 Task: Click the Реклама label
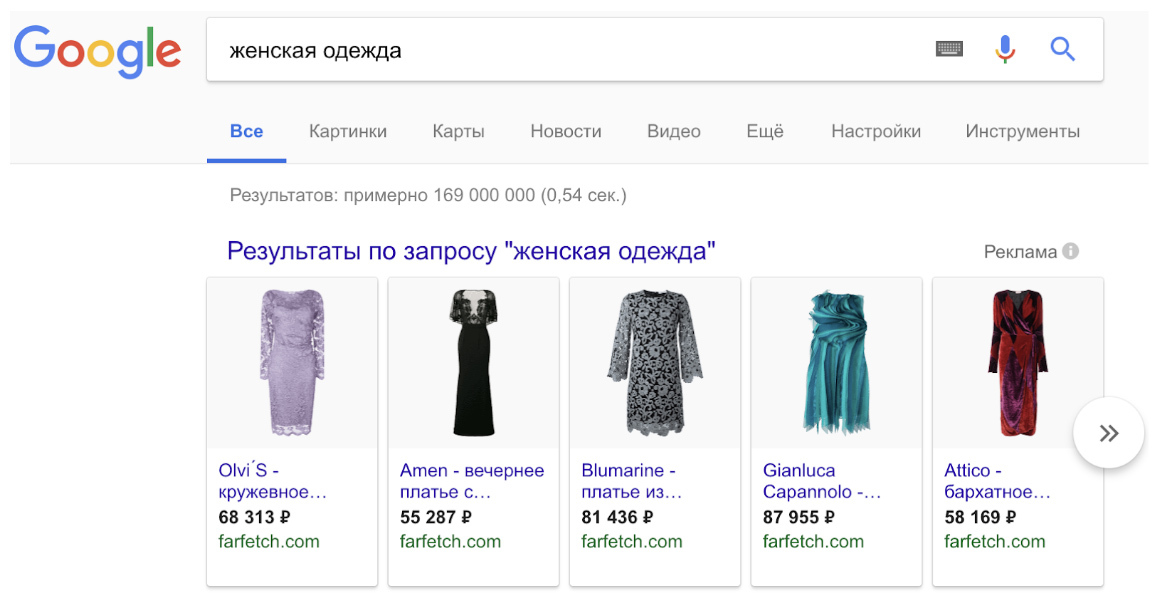[1020, 252]
